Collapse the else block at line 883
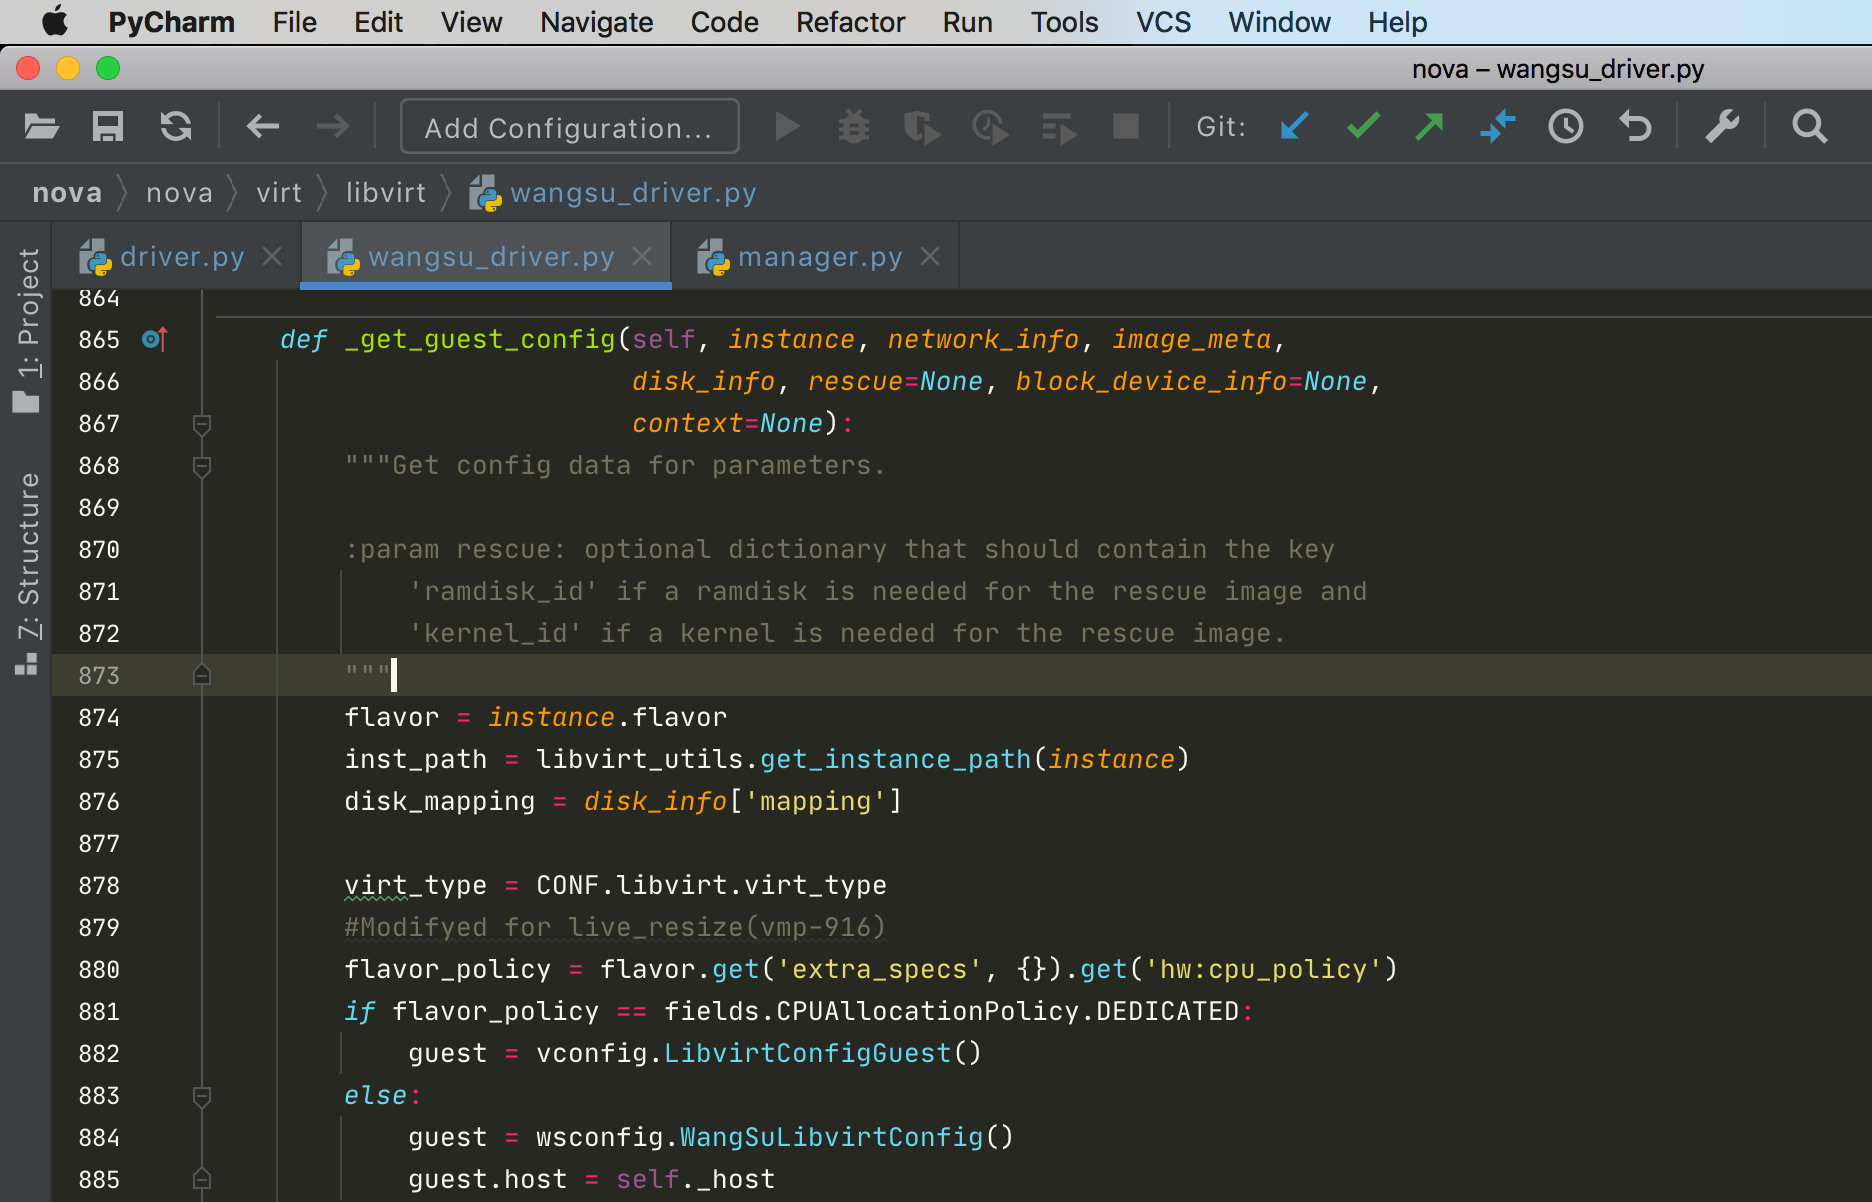Image resolution: width=1872 pixels, height=1202 pixels. (x=202, y=1096)
